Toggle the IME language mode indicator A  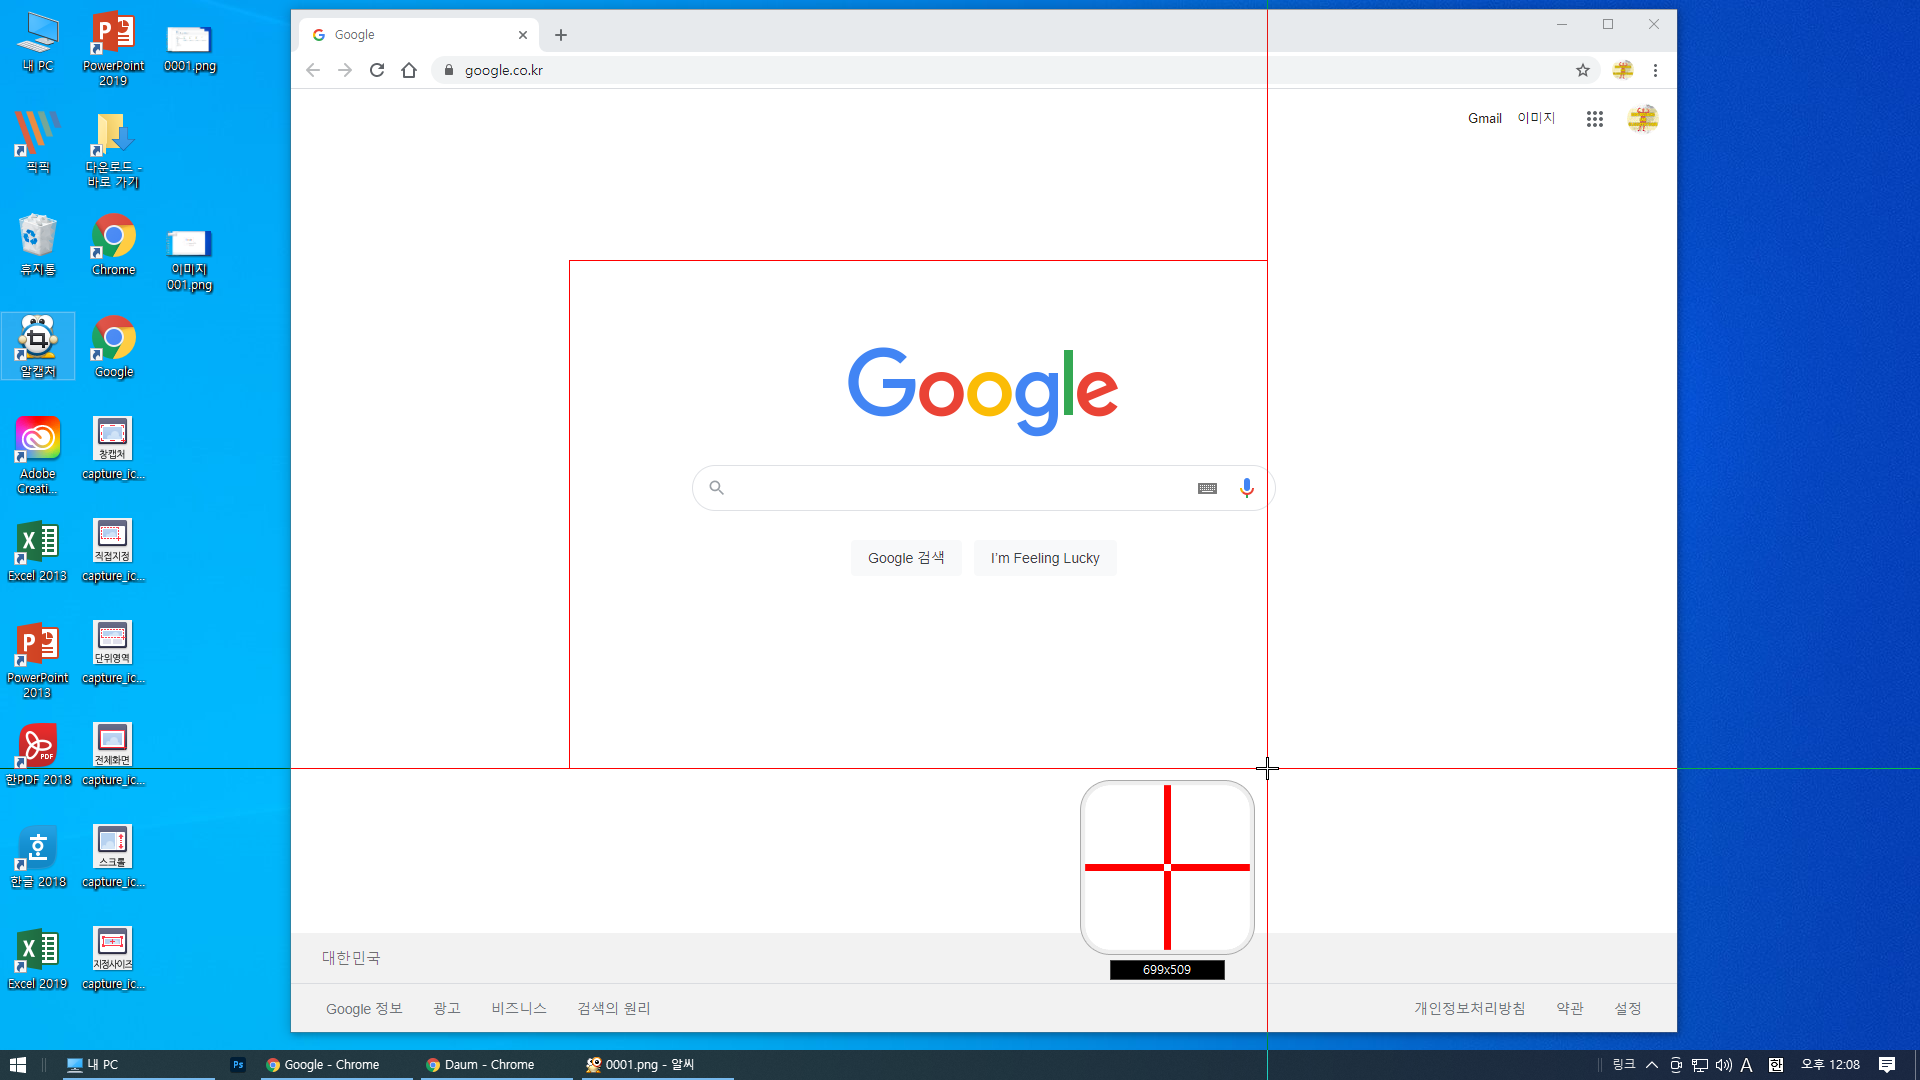tap(1746, 1065)
